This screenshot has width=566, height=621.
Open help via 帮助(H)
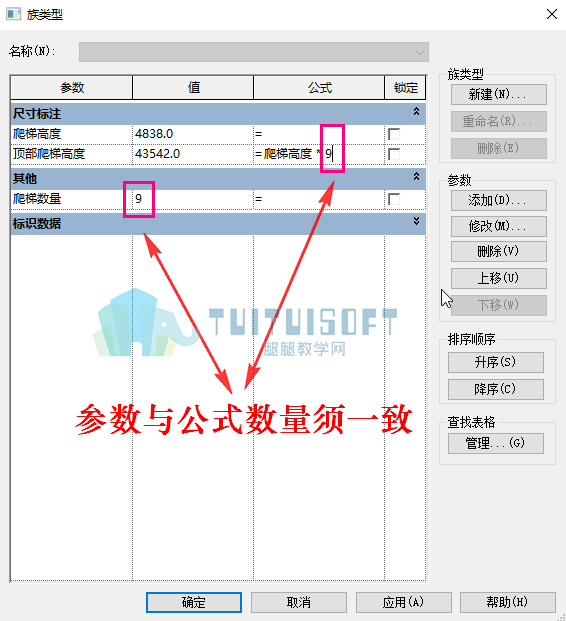click(x=508, y=602)
